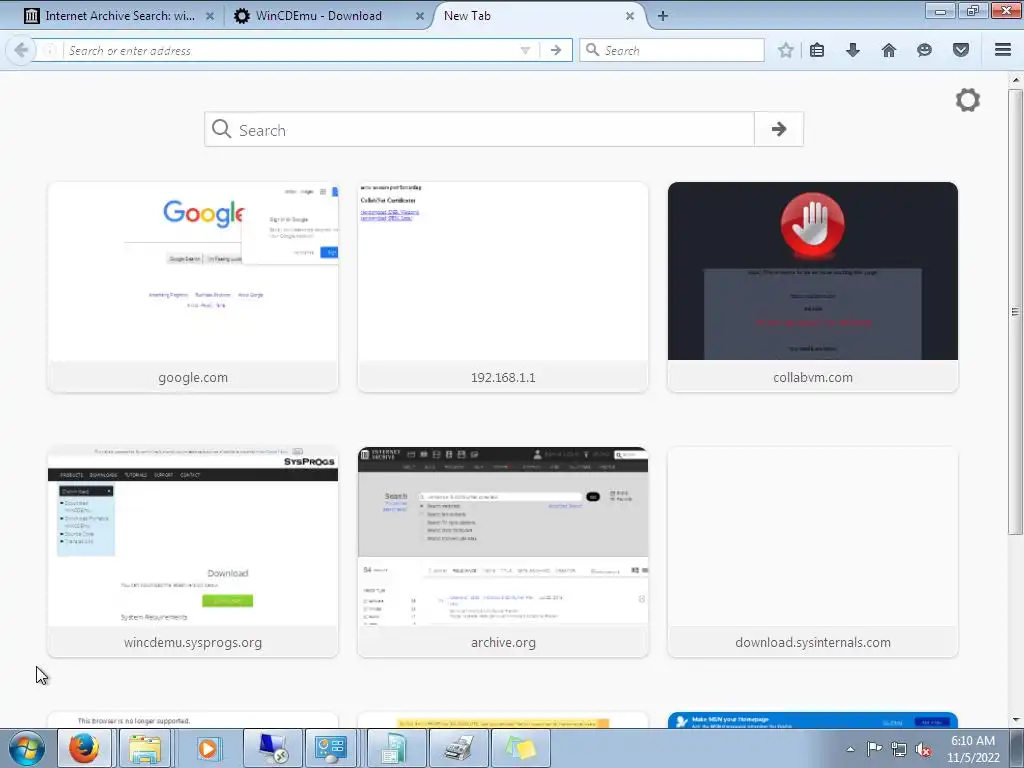Viewport: 1024px width, 768px height.
Task: Close the WinCDEmu - Download tab
Action: click(x=420, y=16)
